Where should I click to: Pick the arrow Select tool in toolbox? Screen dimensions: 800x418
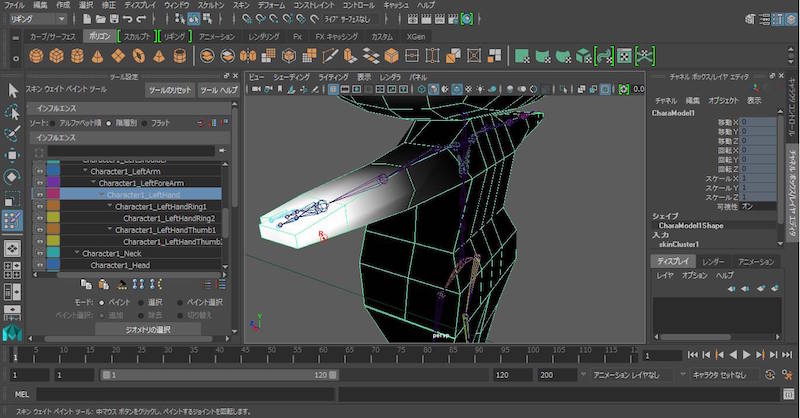pos(13,90)
